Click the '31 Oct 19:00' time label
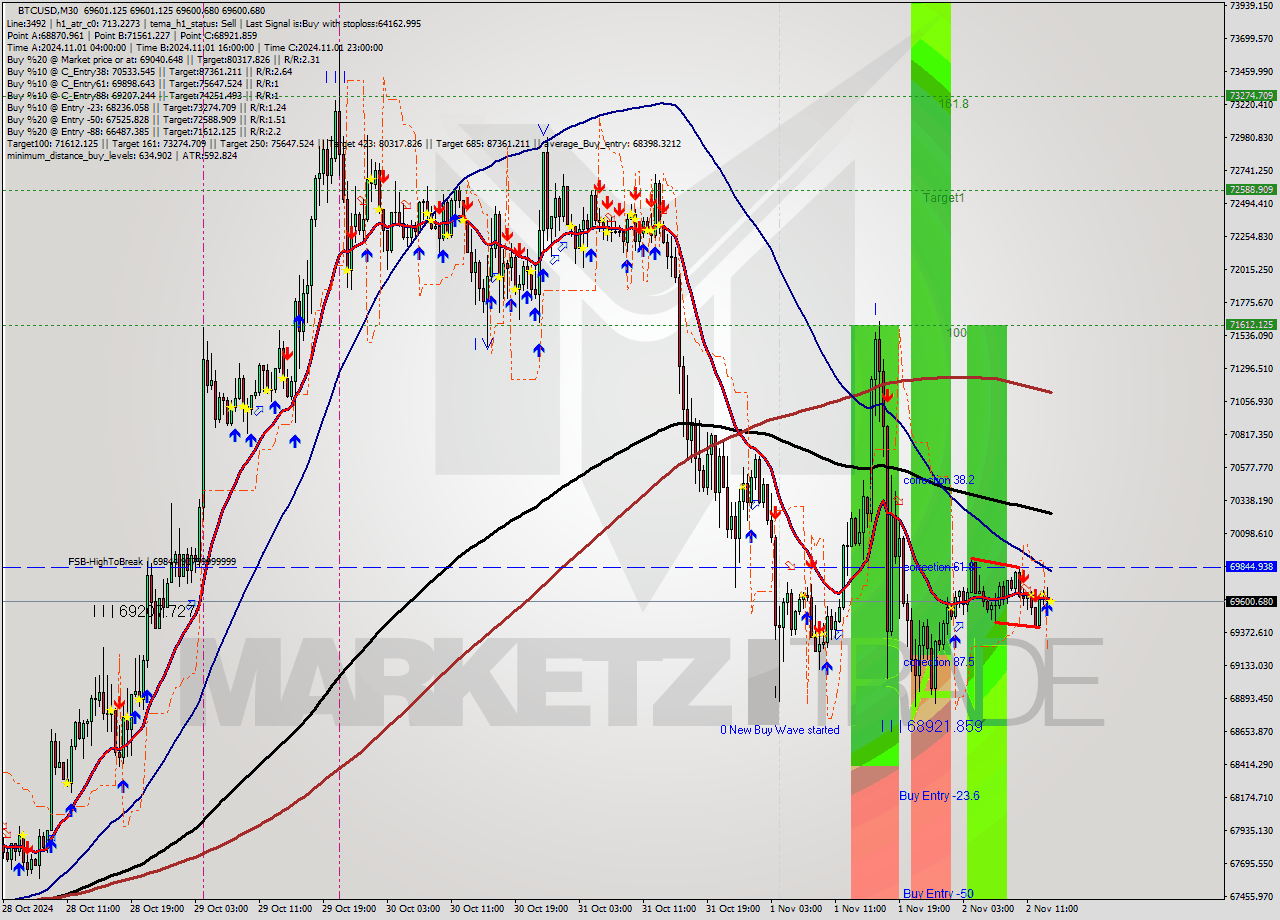 pos(733,909)
